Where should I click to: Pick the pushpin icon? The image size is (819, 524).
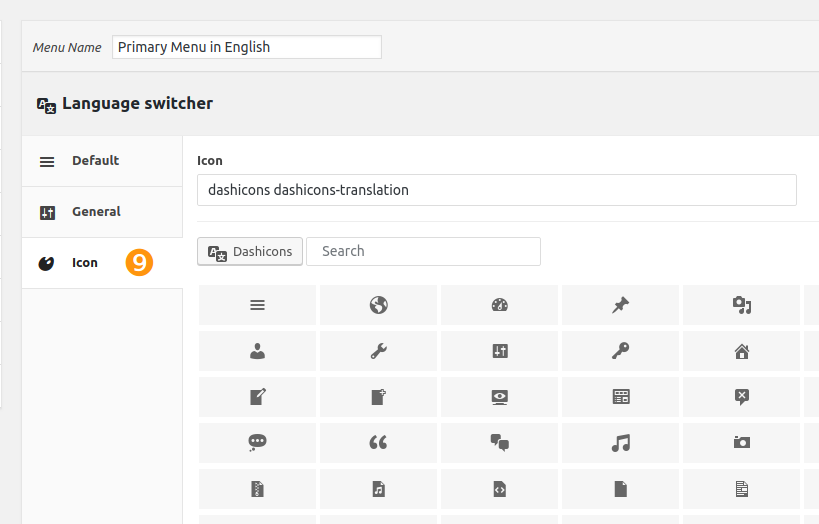[x=621, y=305]
